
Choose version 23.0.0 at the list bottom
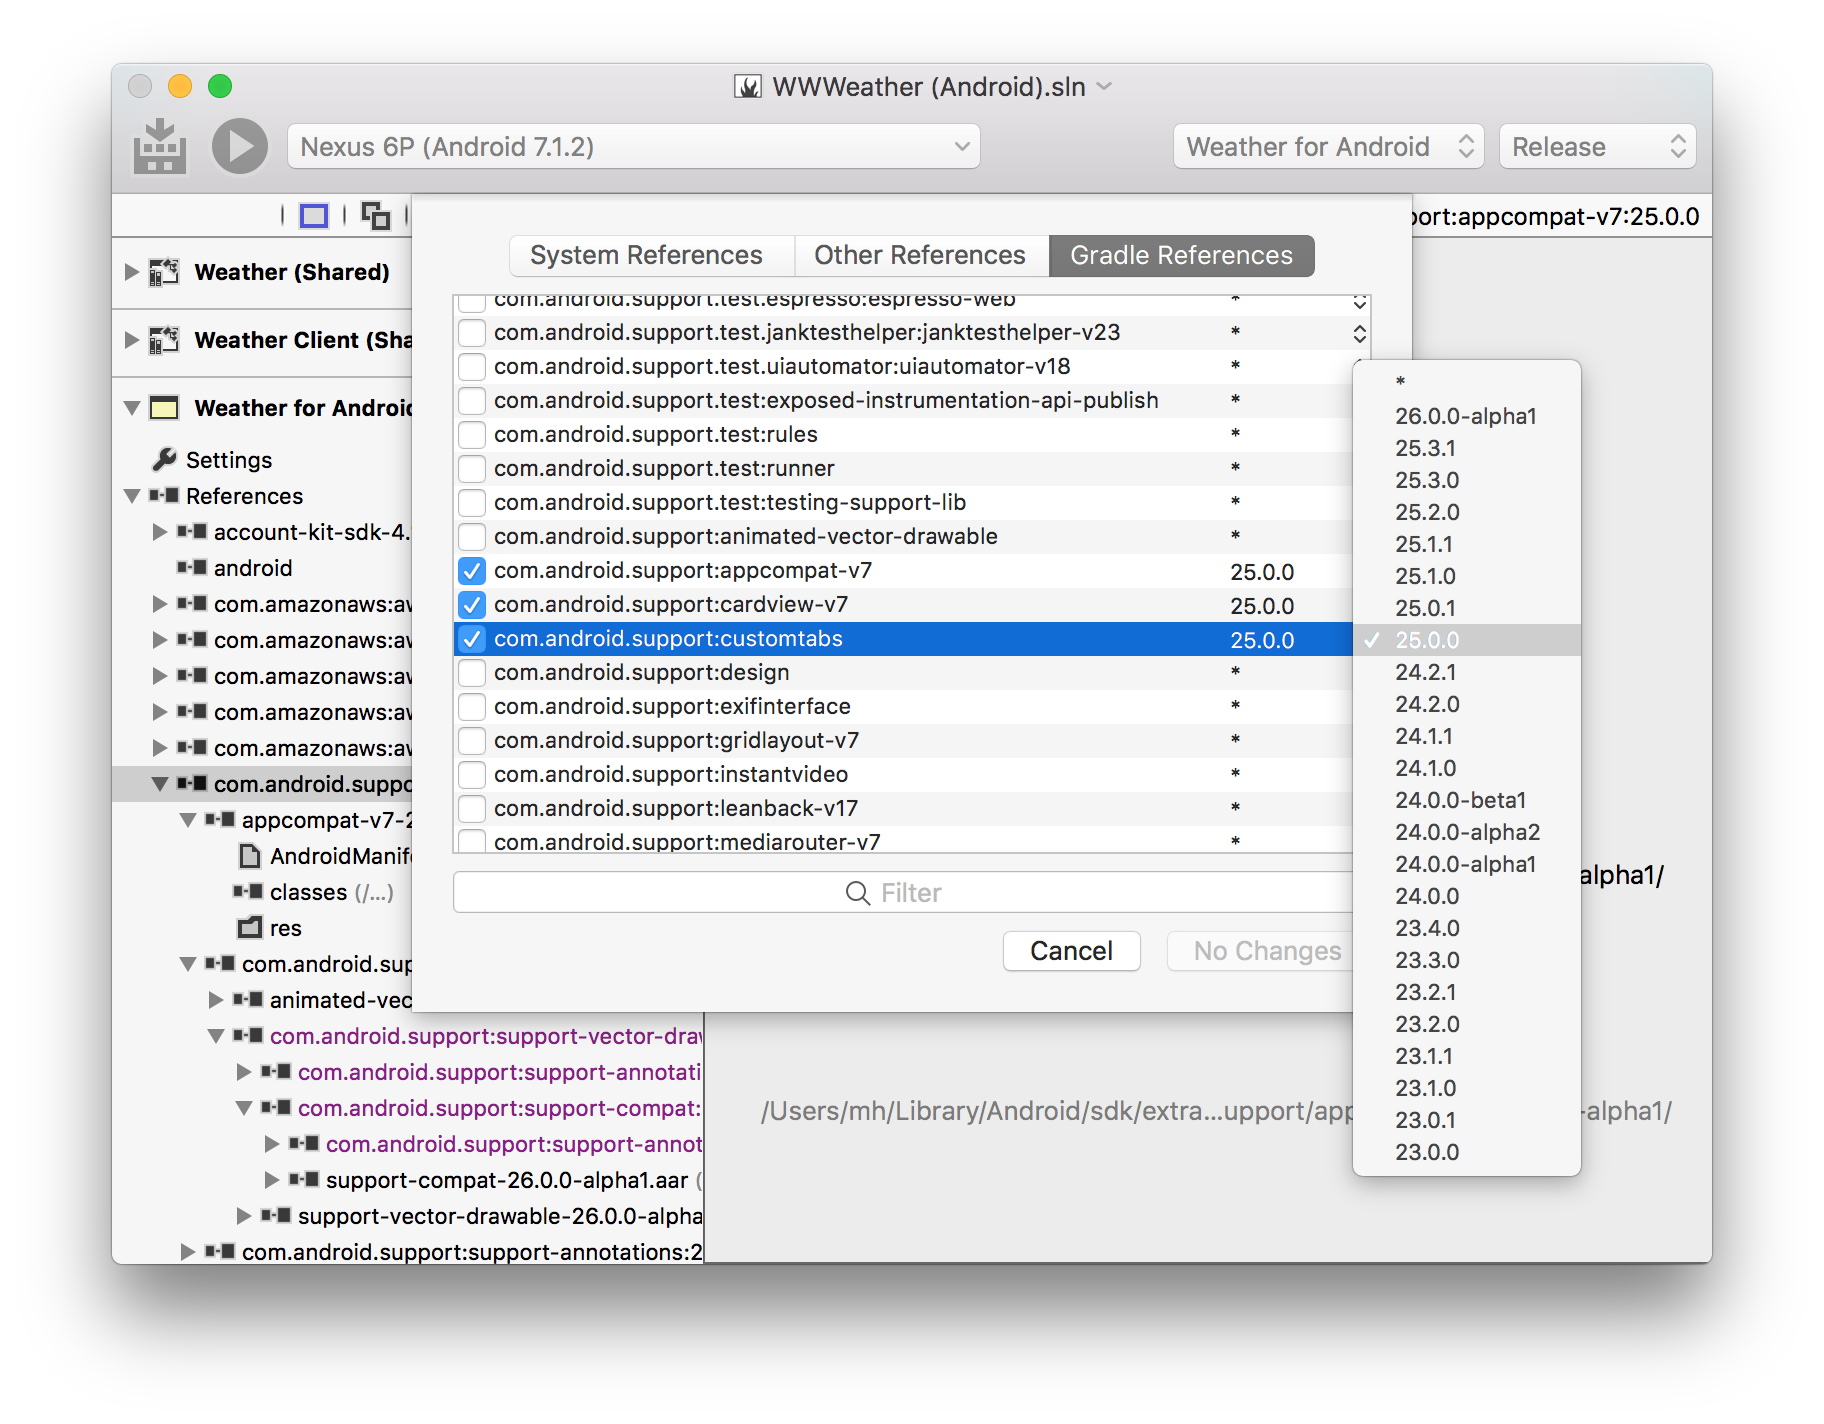[1466, 1152]
